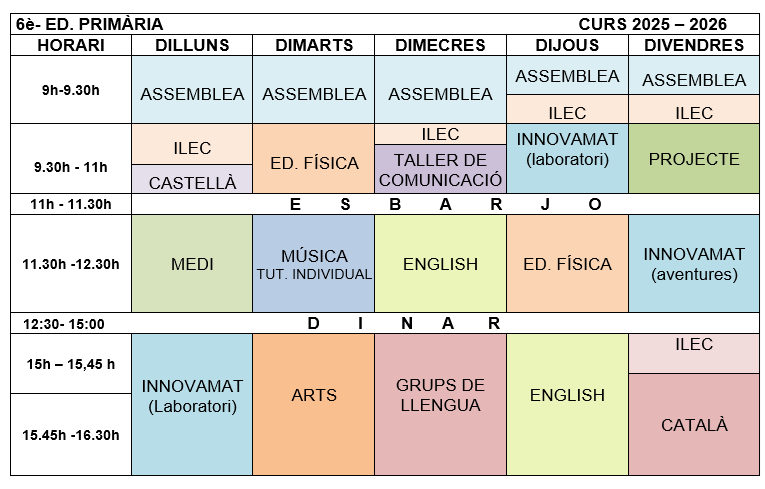
Task: Click the orange ARTS cell
Action: click(x=313, y=395)
